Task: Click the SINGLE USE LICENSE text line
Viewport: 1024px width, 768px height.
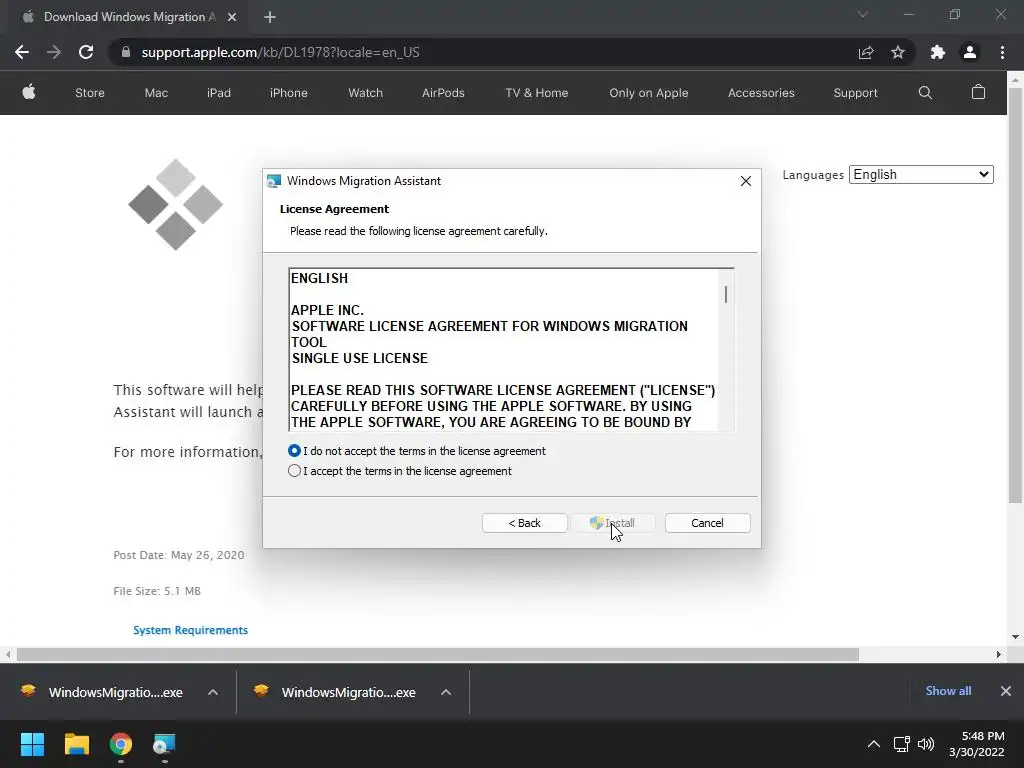Action: (x=359, y=358)
